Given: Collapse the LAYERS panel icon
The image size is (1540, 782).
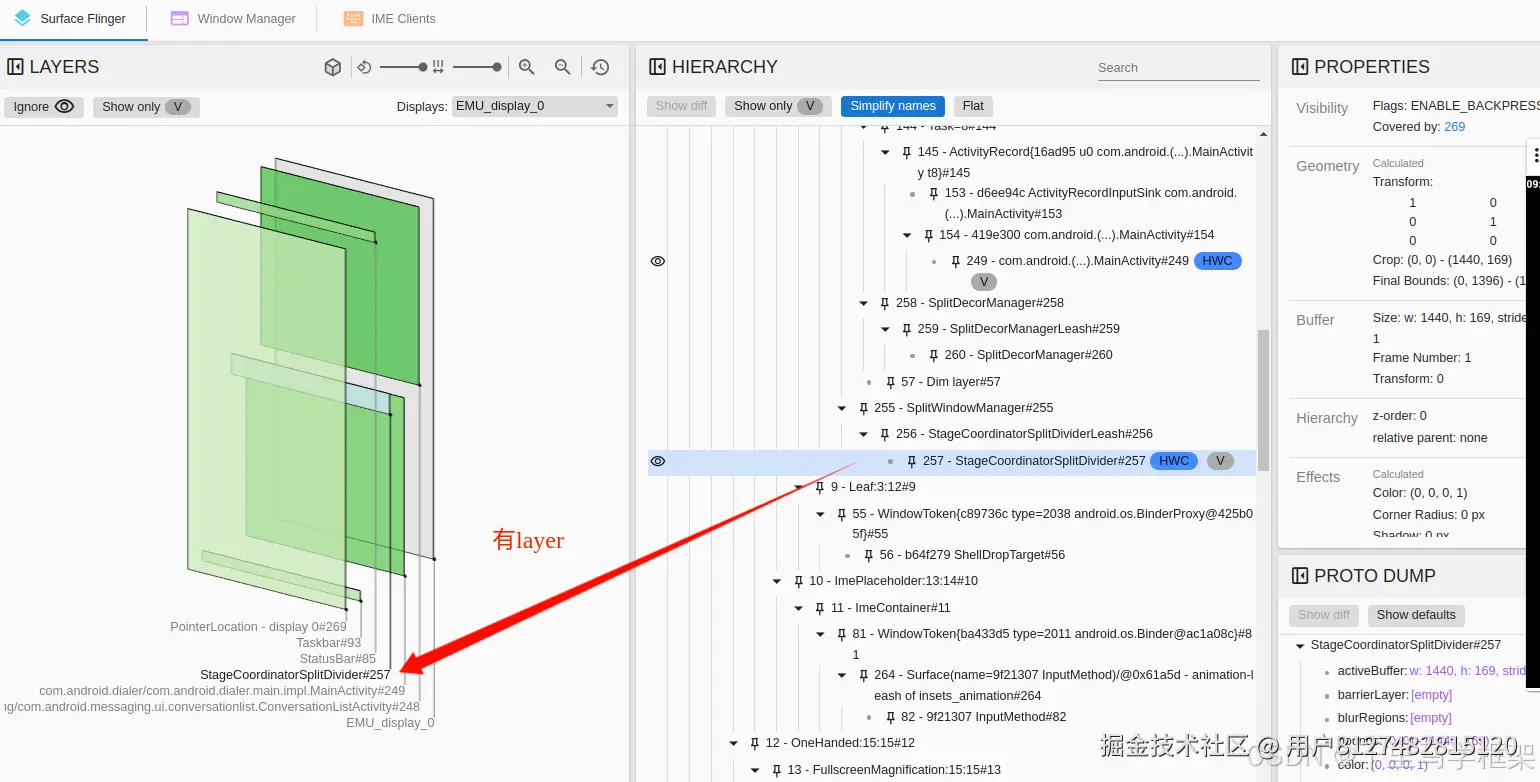Looking at the screenshot, I should [x=15, y=67].
